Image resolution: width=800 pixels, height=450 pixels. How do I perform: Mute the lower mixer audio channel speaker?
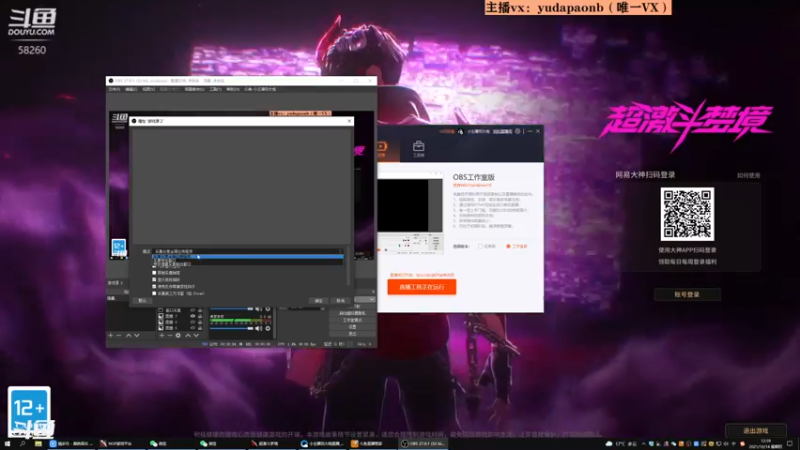pyautogui.click(x=259, y=328)
